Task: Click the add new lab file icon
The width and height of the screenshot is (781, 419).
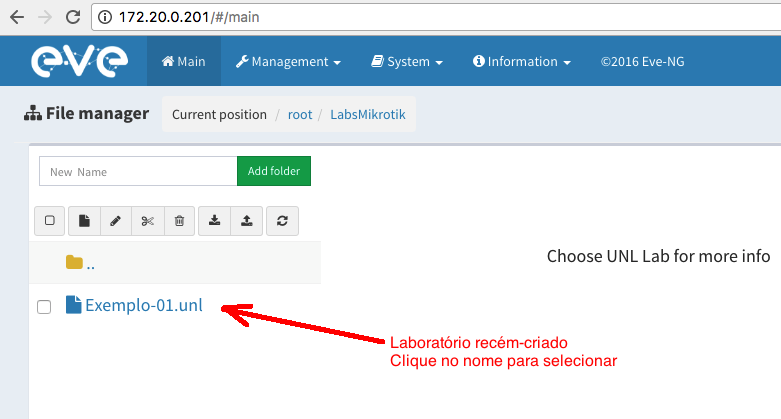Action: [x=84, y=221]
